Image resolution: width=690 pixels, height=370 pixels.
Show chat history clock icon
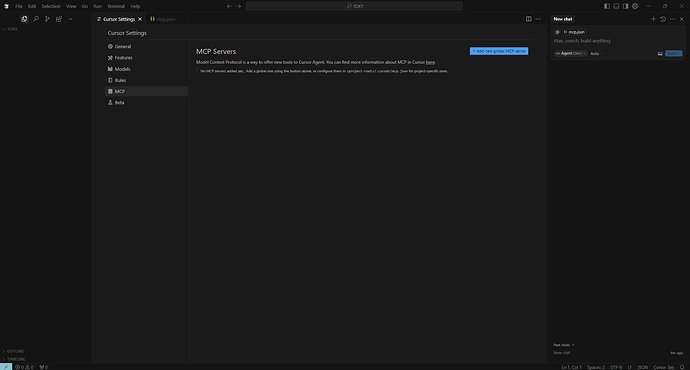click(x=663, y=19)
